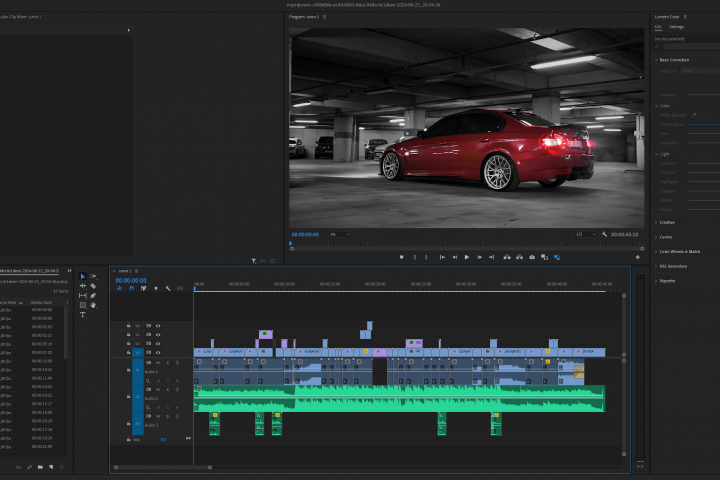Image resolution: width=720 pixels, height=480 pixels.
Task: Select the Selection arrow tool
Action: pos(83,277)
